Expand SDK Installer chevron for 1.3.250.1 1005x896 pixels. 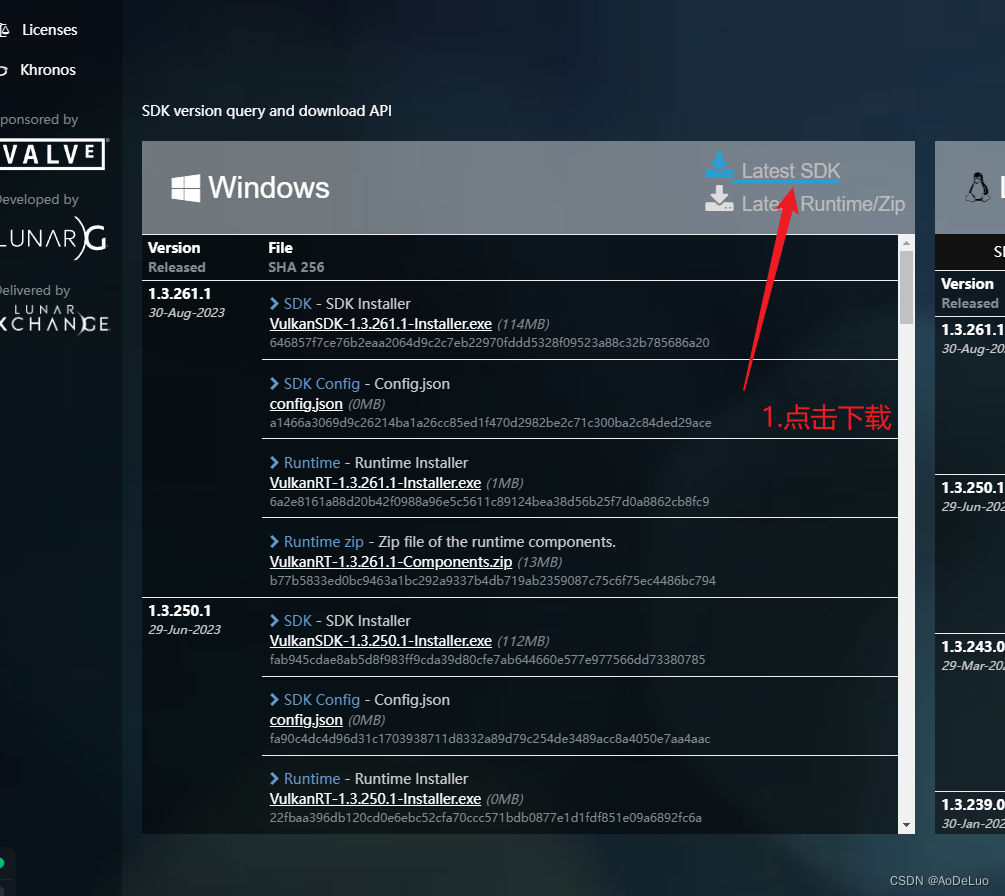click(x=274, y=620)
